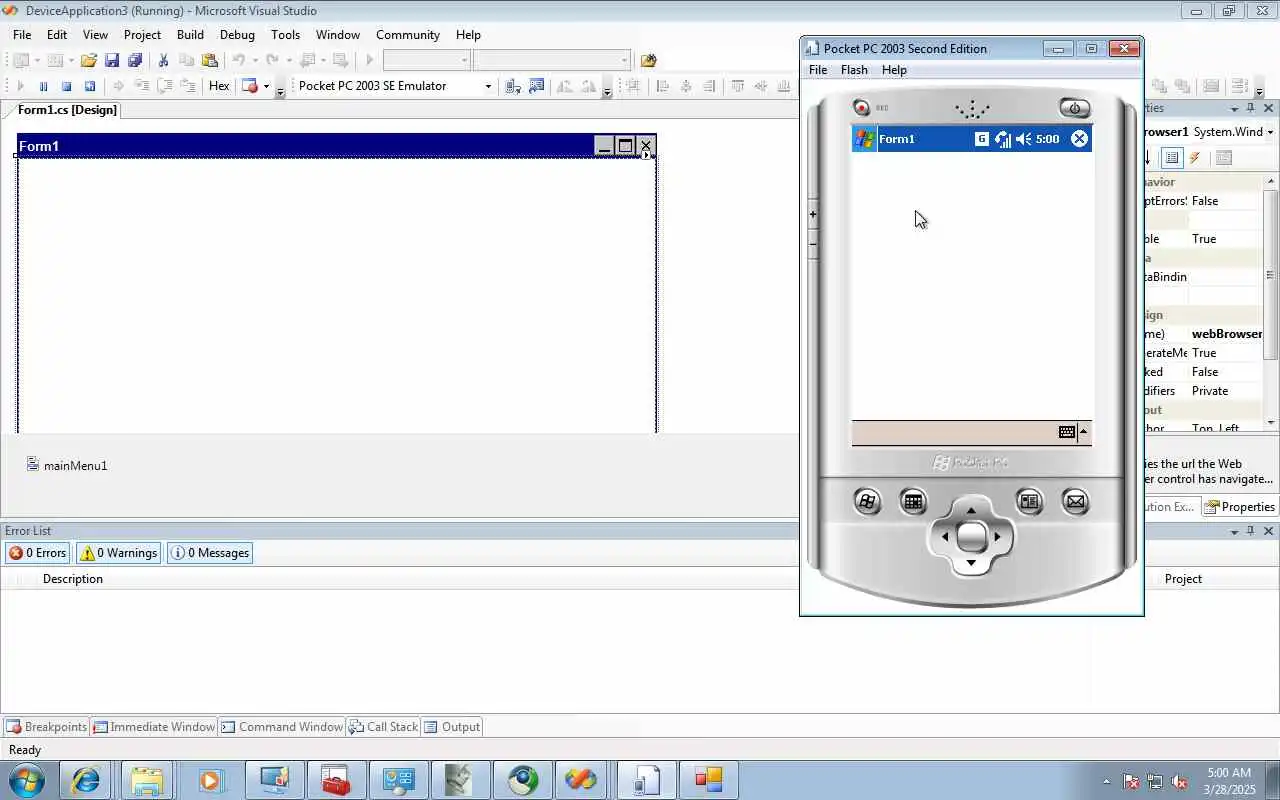Screen dimensions: 1280x800
Task: Click the emulator Calendar hardware button
Action: click(x=913, y=502)
